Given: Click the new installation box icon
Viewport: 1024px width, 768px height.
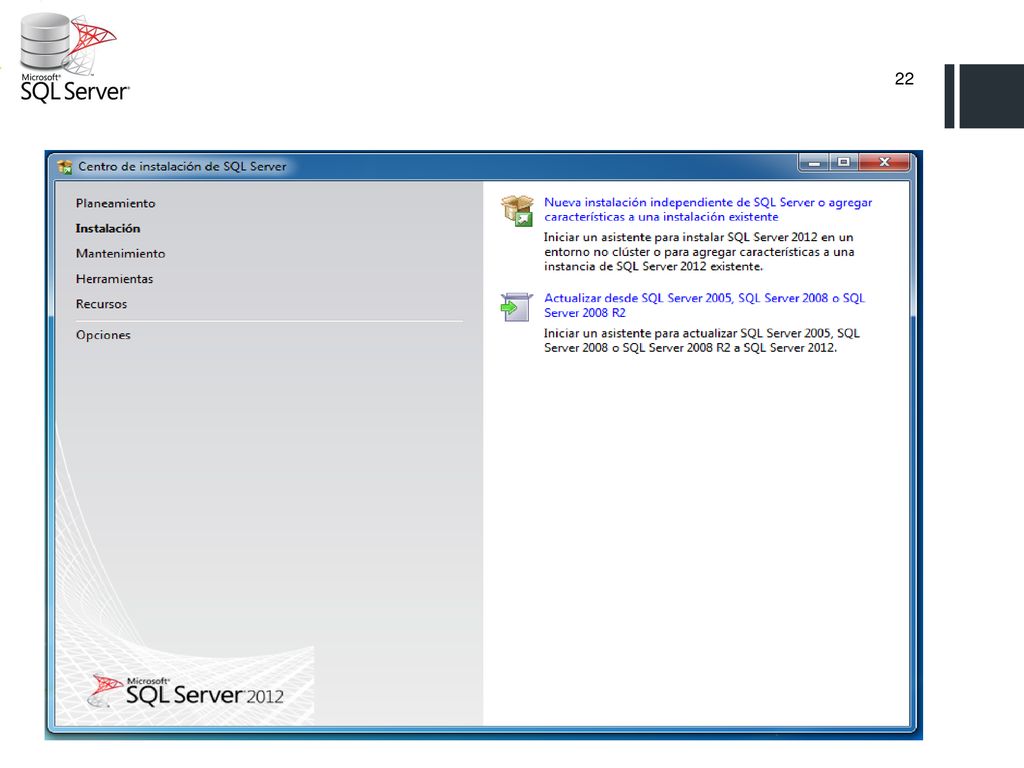Looking at the screenshot, I should coord(517,211).
